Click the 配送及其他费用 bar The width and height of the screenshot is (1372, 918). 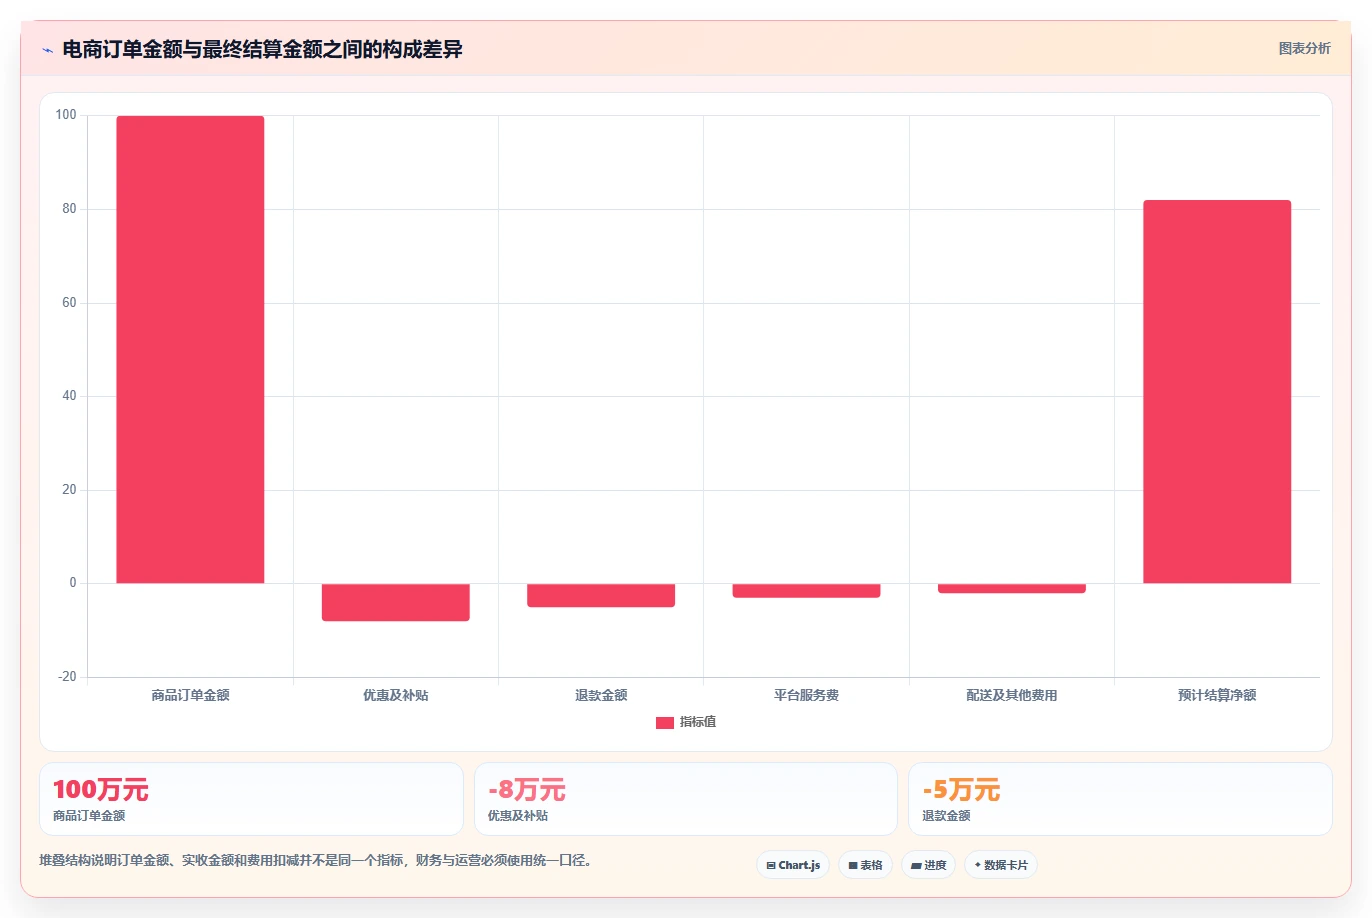[x=1012, y=588]
